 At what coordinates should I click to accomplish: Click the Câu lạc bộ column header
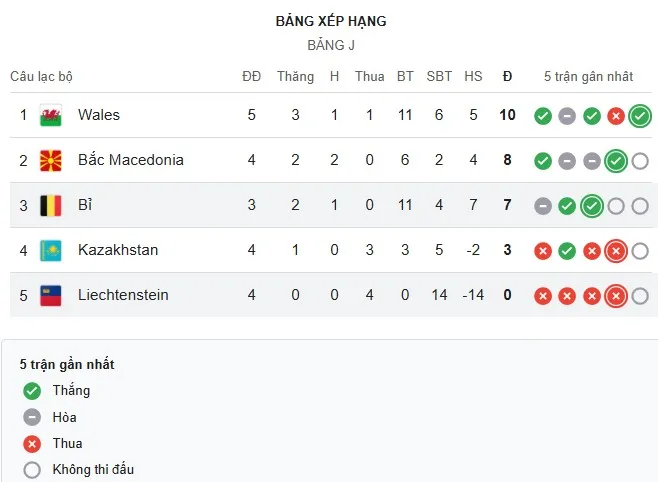tap(41, 76)
